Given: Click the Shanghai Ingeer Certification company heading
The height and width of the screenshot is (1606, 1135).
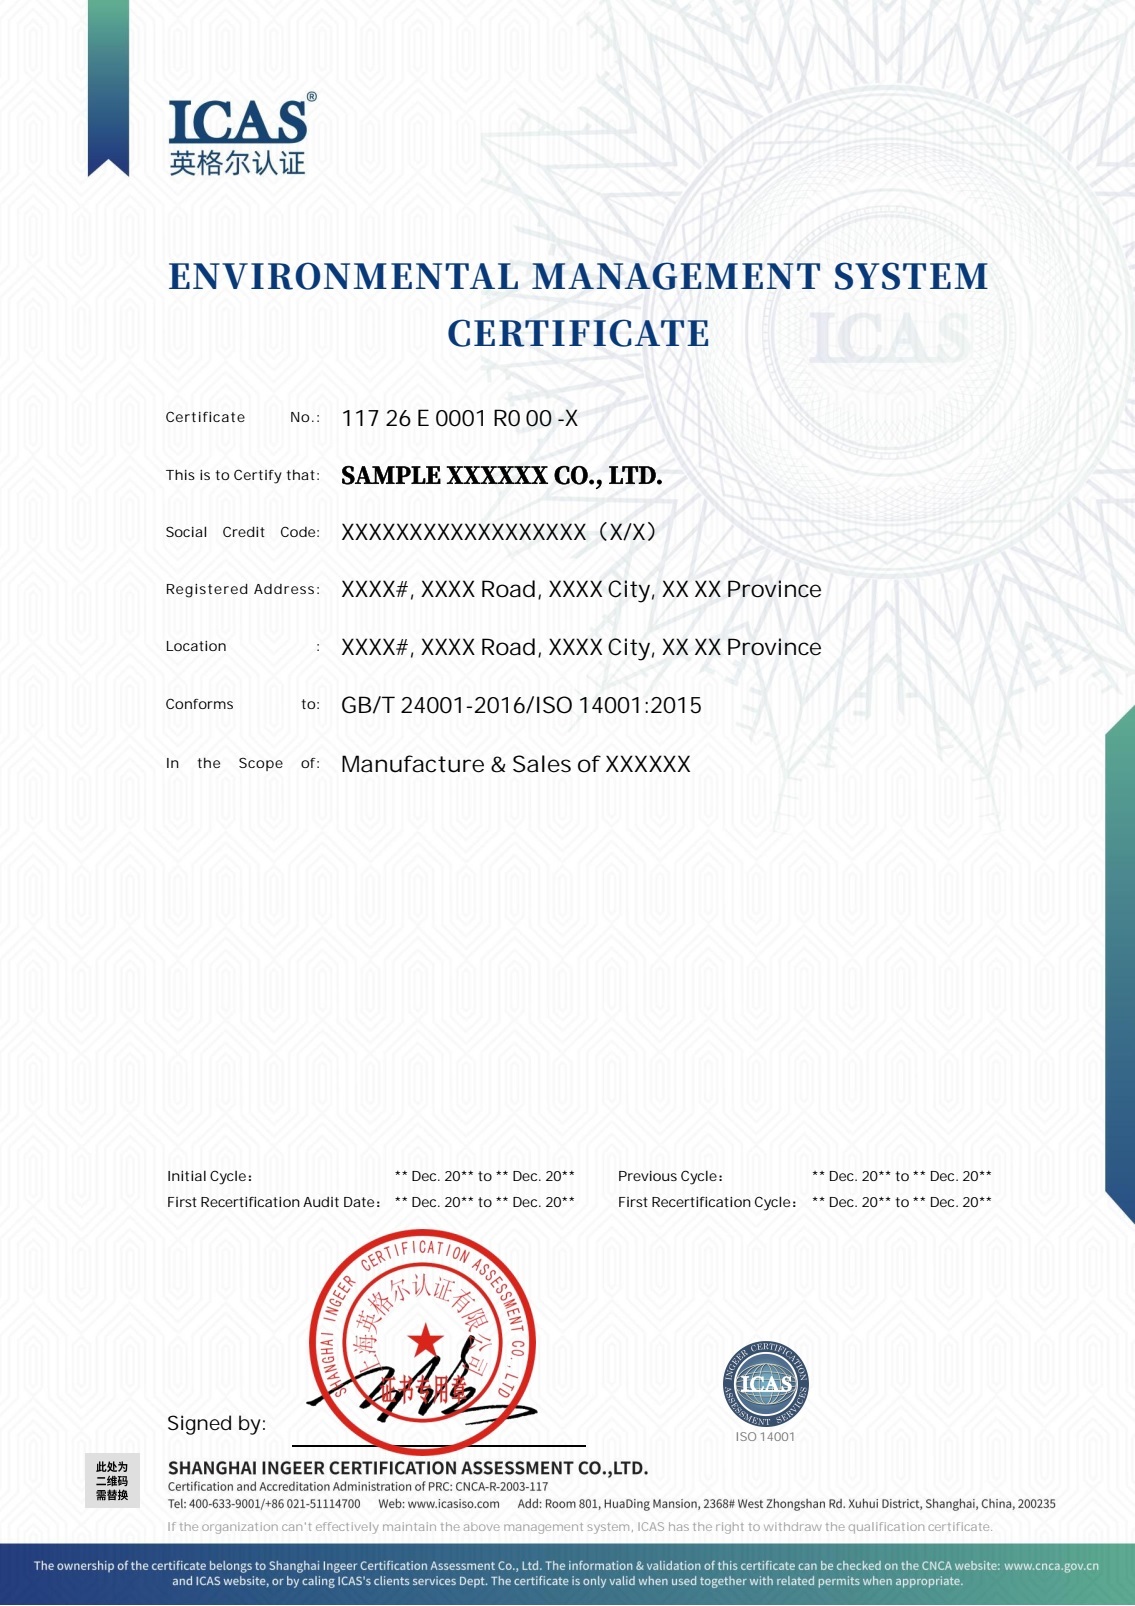Looking at the screenshot, I should [x=408, y=1468].
